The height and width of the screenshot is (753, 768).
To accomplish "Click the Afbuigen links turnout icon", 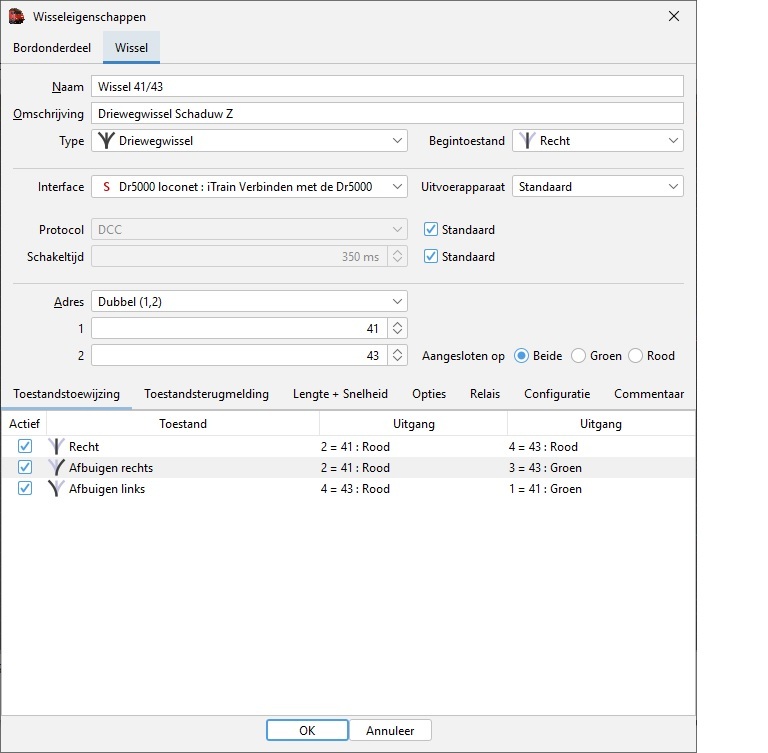I will [56, 489].
